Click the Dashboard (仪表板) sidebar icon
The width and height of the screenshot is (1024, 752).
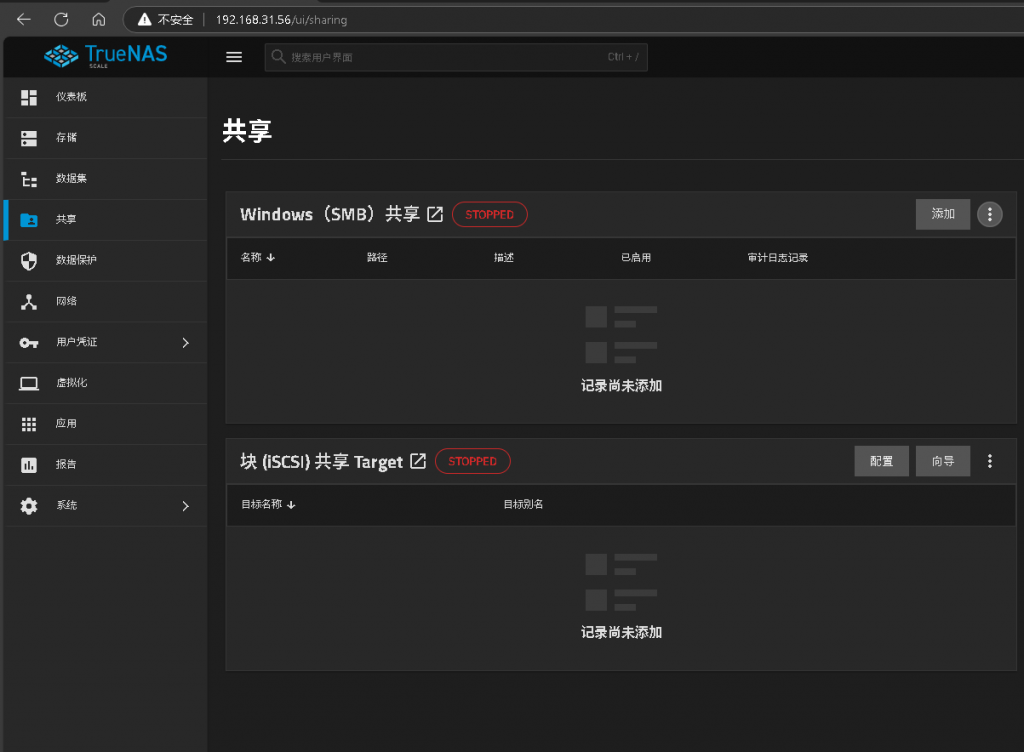pyautogui.click(x=29, y=97)
